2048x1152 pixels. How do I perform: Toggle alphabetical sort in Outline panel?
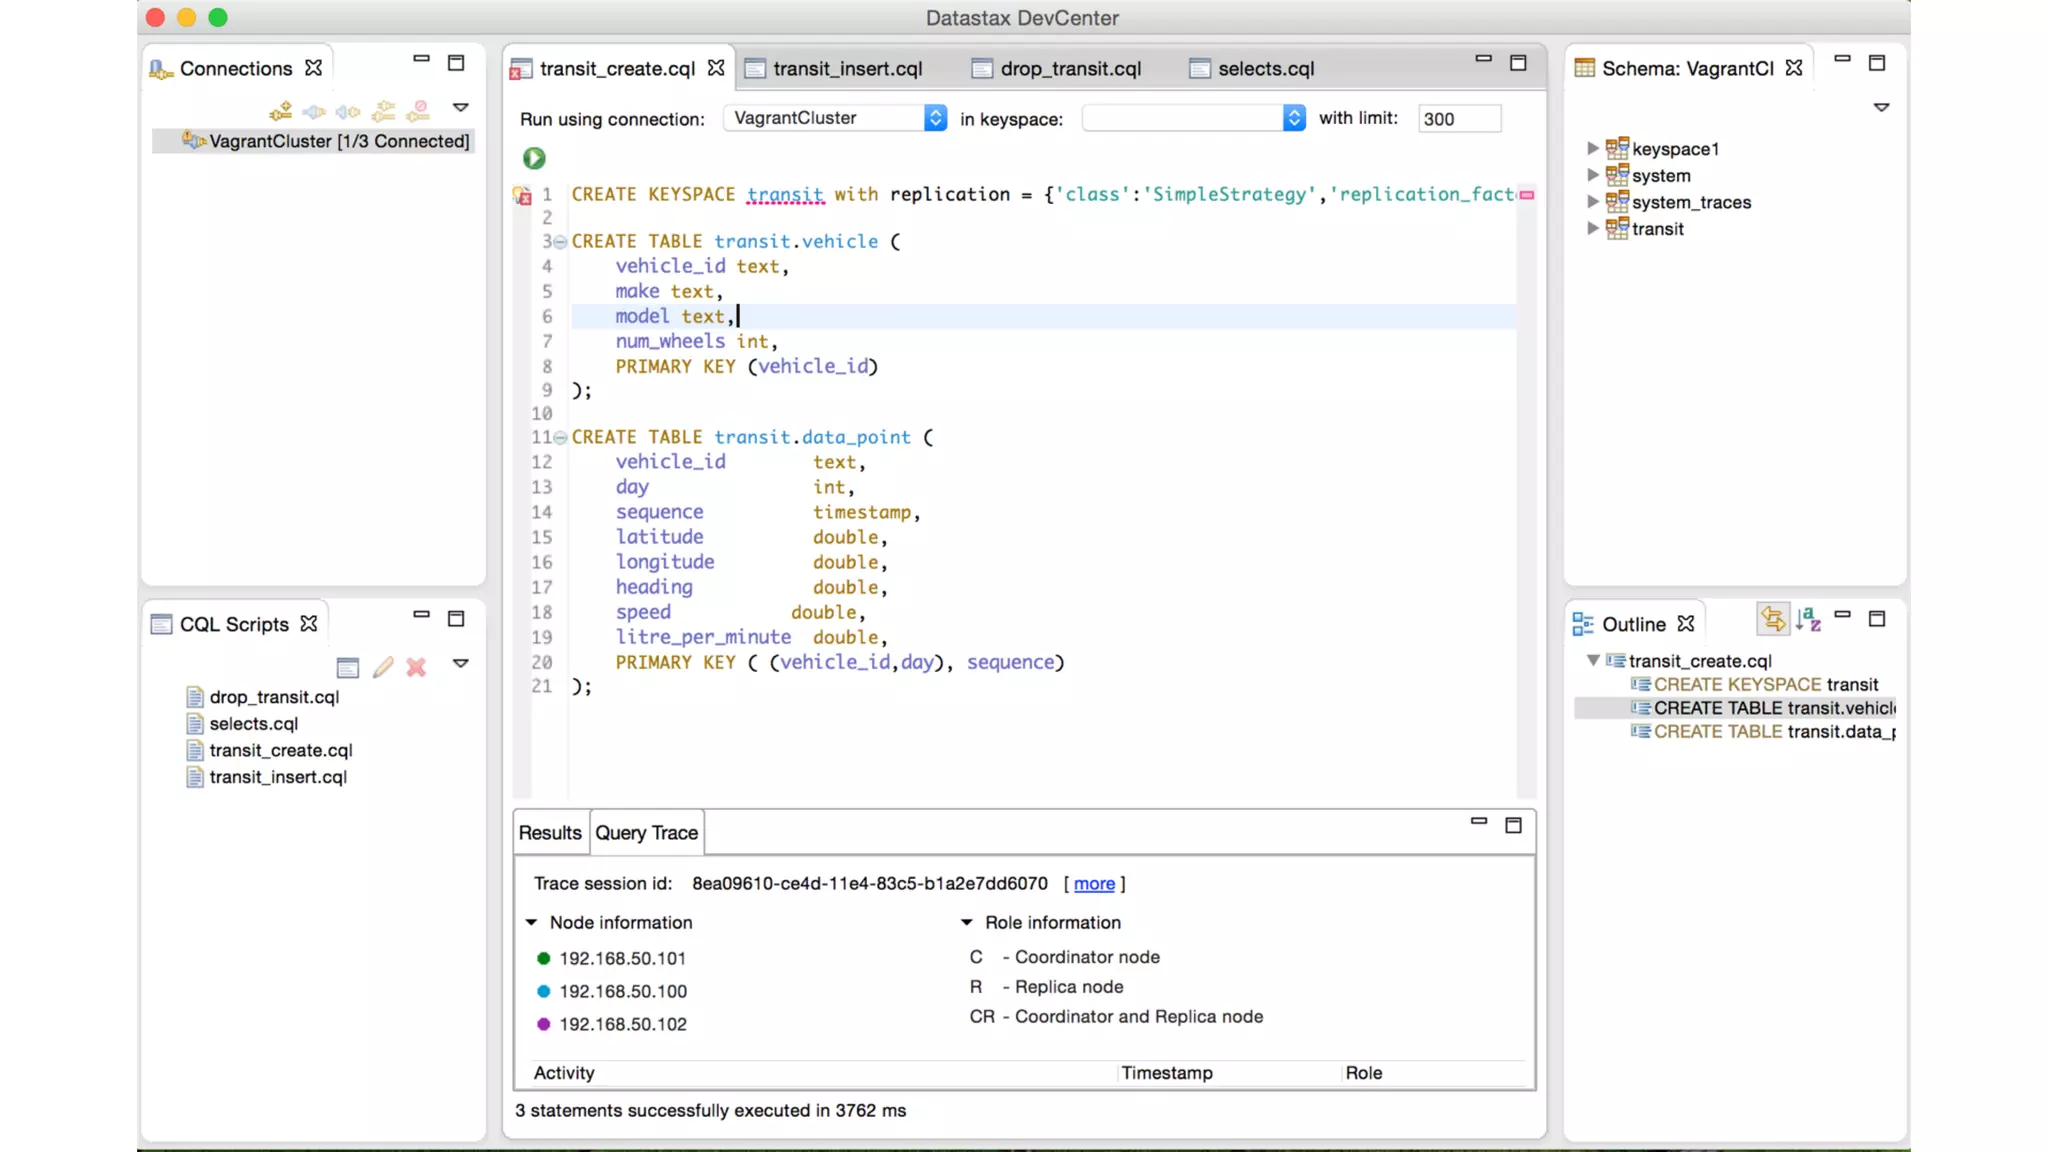click(1808, 620)
